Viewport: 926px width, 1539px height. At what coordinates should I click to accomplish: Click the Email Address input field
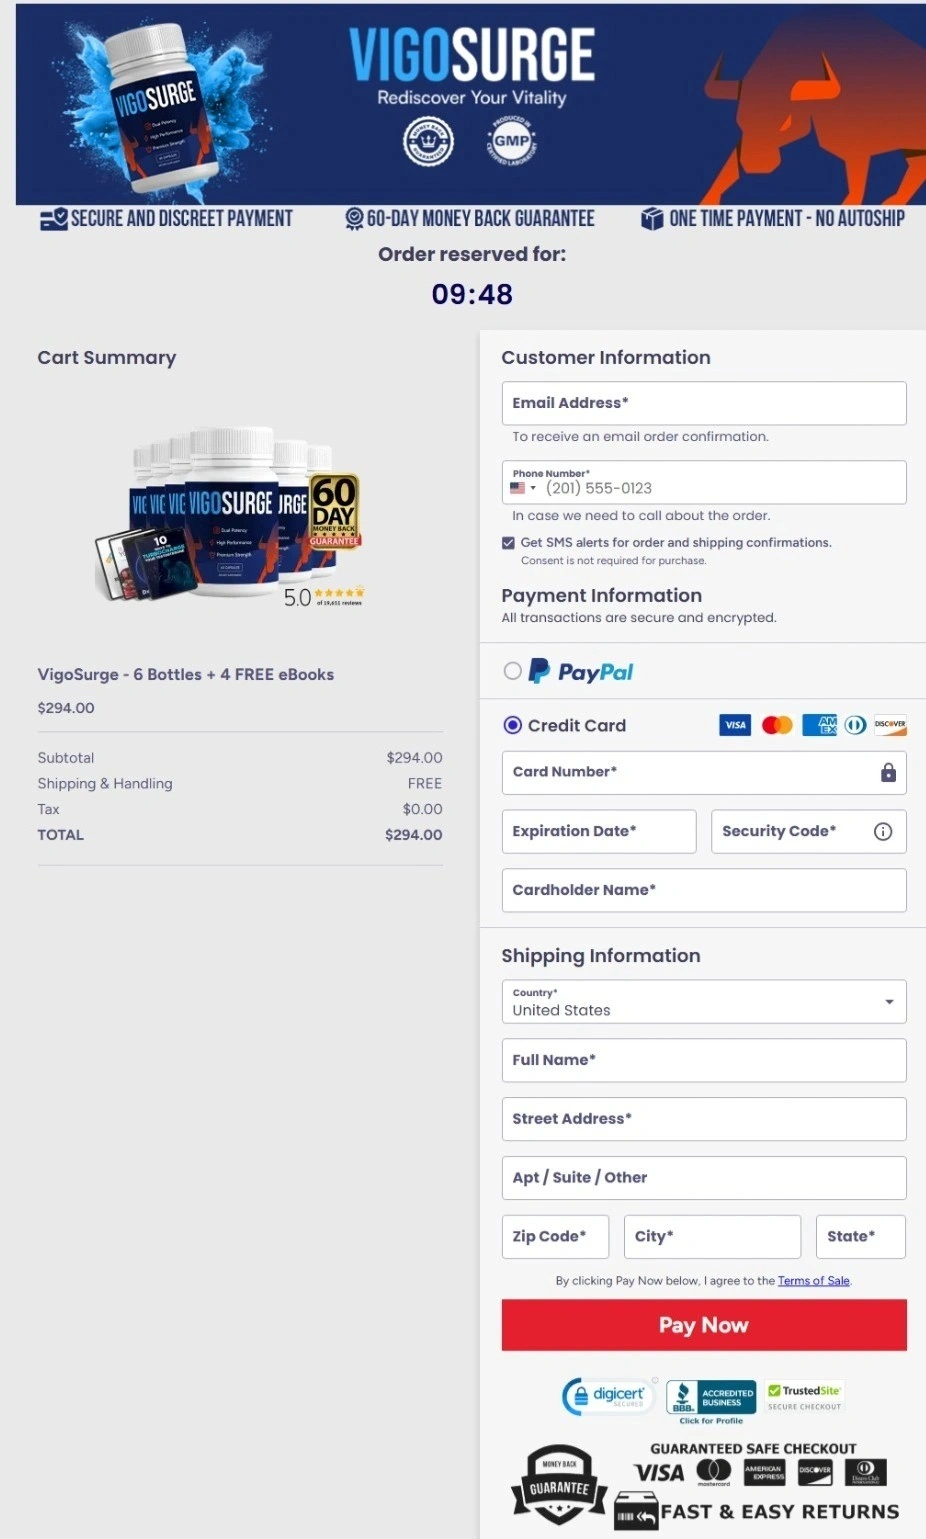click(x=703, y=403)
